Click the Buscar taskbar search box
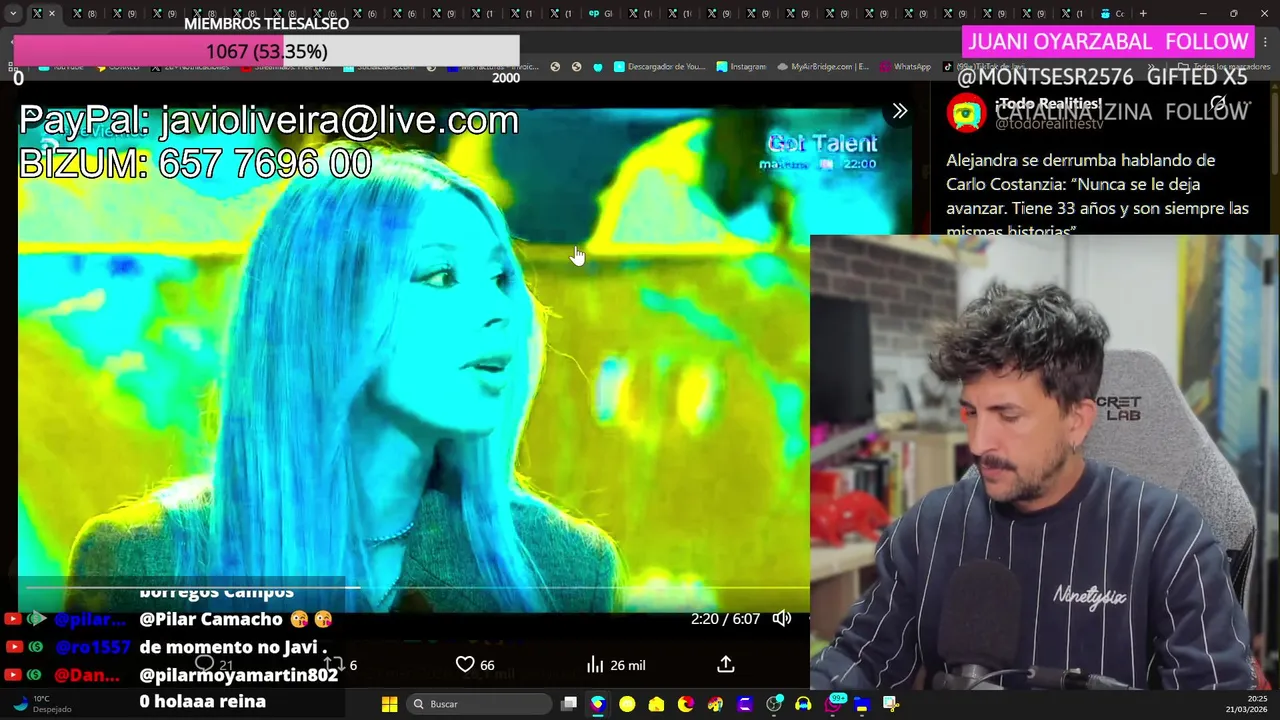This screenshot has width=1280, height=720. [x=480, y=704]
